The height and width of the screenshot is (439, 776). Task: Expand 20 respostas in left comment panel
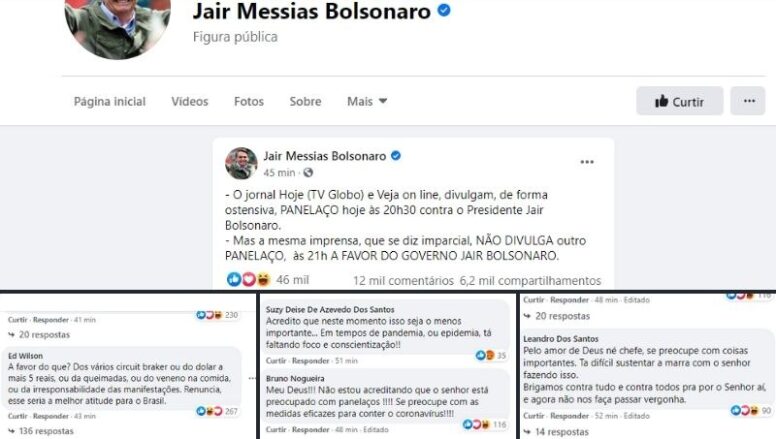[x=40, y=335]
